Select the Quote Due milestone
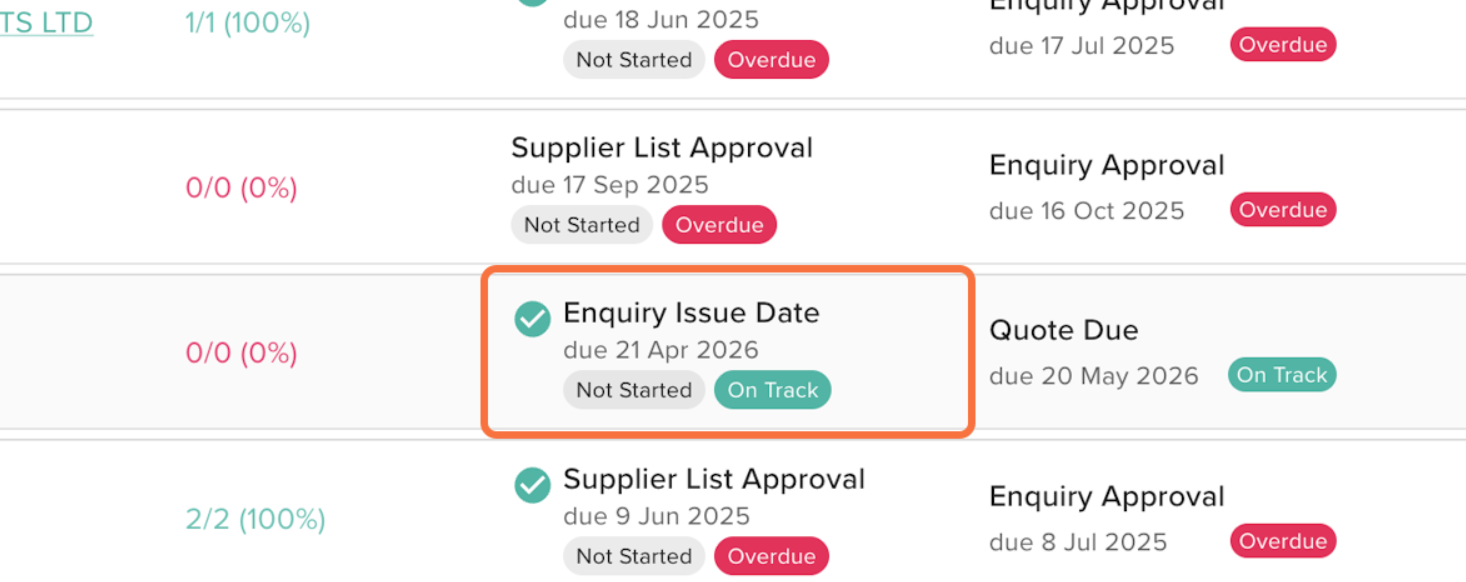Image resolution: width=1466 pixels, height=582 pixels. coord(1064,331)
